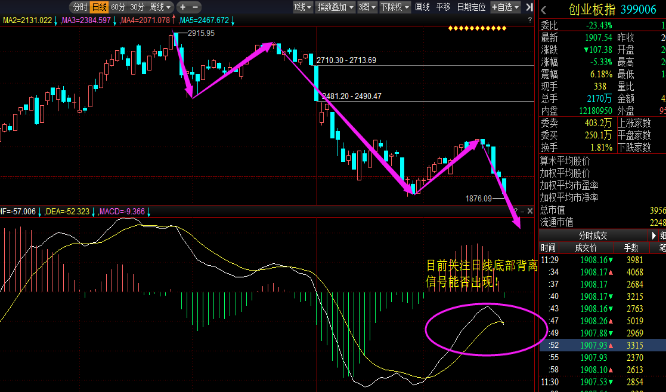Screen dimensions: 666x392
Task: Select the 日线 tab
Action: coord(99,7)
